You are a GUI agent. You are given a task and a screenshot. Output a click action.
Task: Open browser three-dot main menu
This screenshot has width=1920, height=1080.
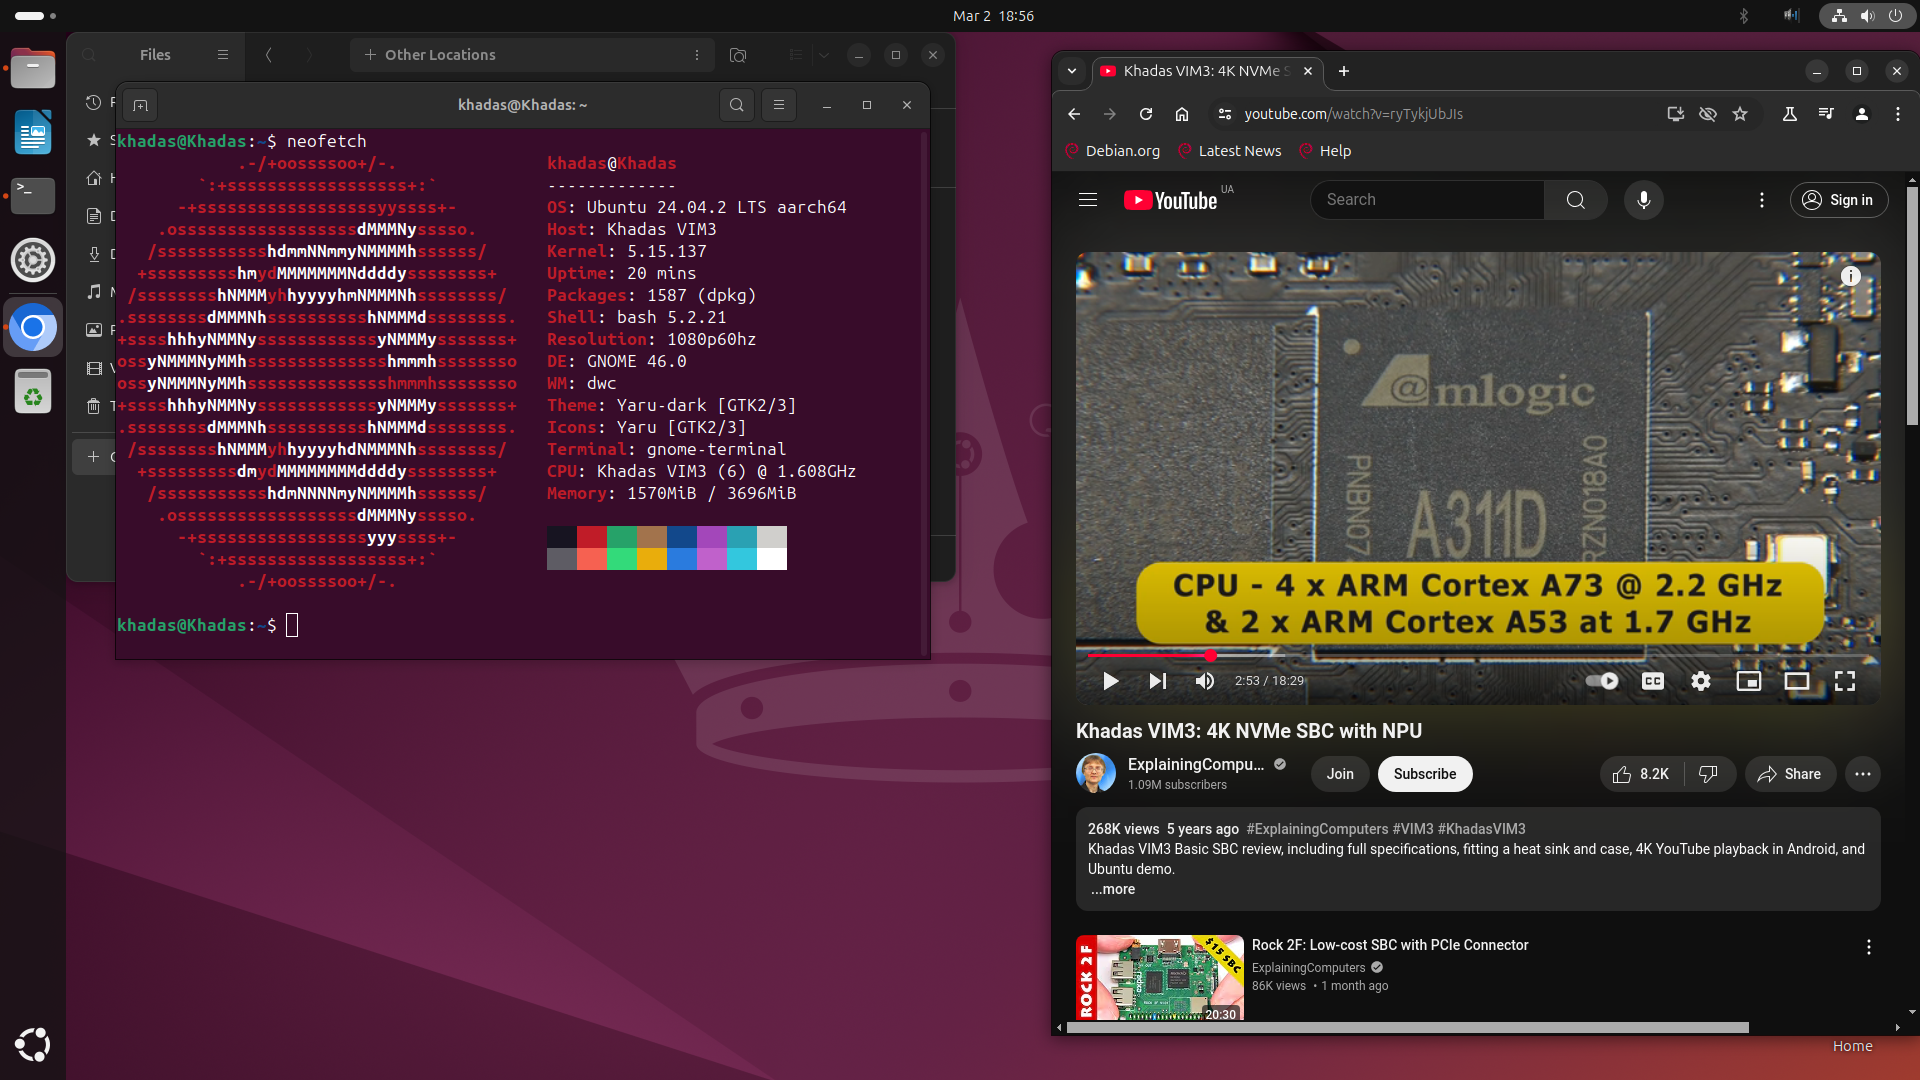point(1898,114)
